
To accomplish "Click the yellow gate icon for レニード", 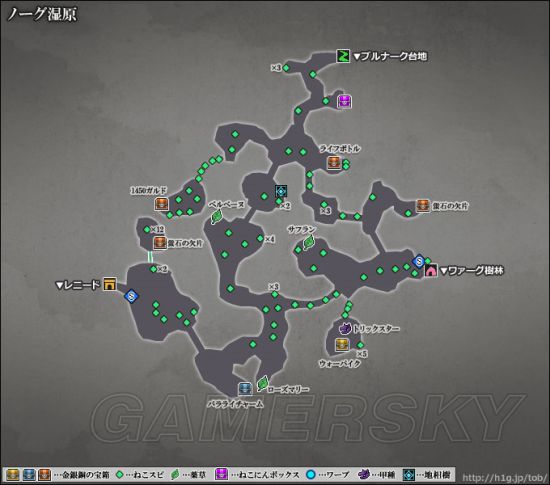I will point(109,284).
